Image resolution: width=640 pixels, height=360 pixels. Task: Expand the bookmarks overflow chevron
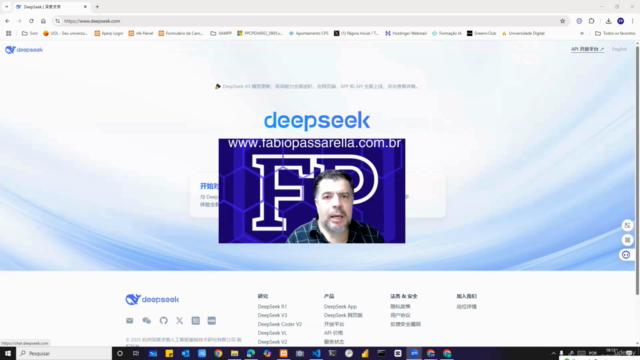tap(582, 33)
